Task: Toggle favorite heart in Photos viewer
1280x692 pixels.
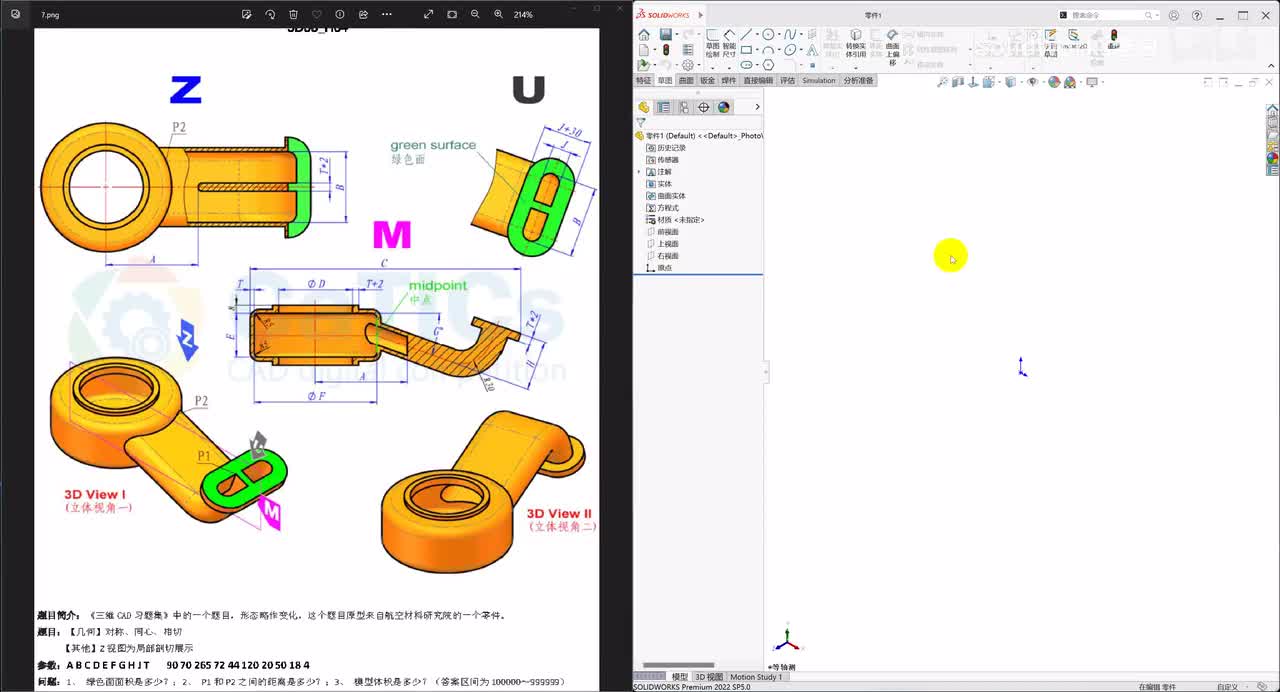Action: (x=317, y=14)
